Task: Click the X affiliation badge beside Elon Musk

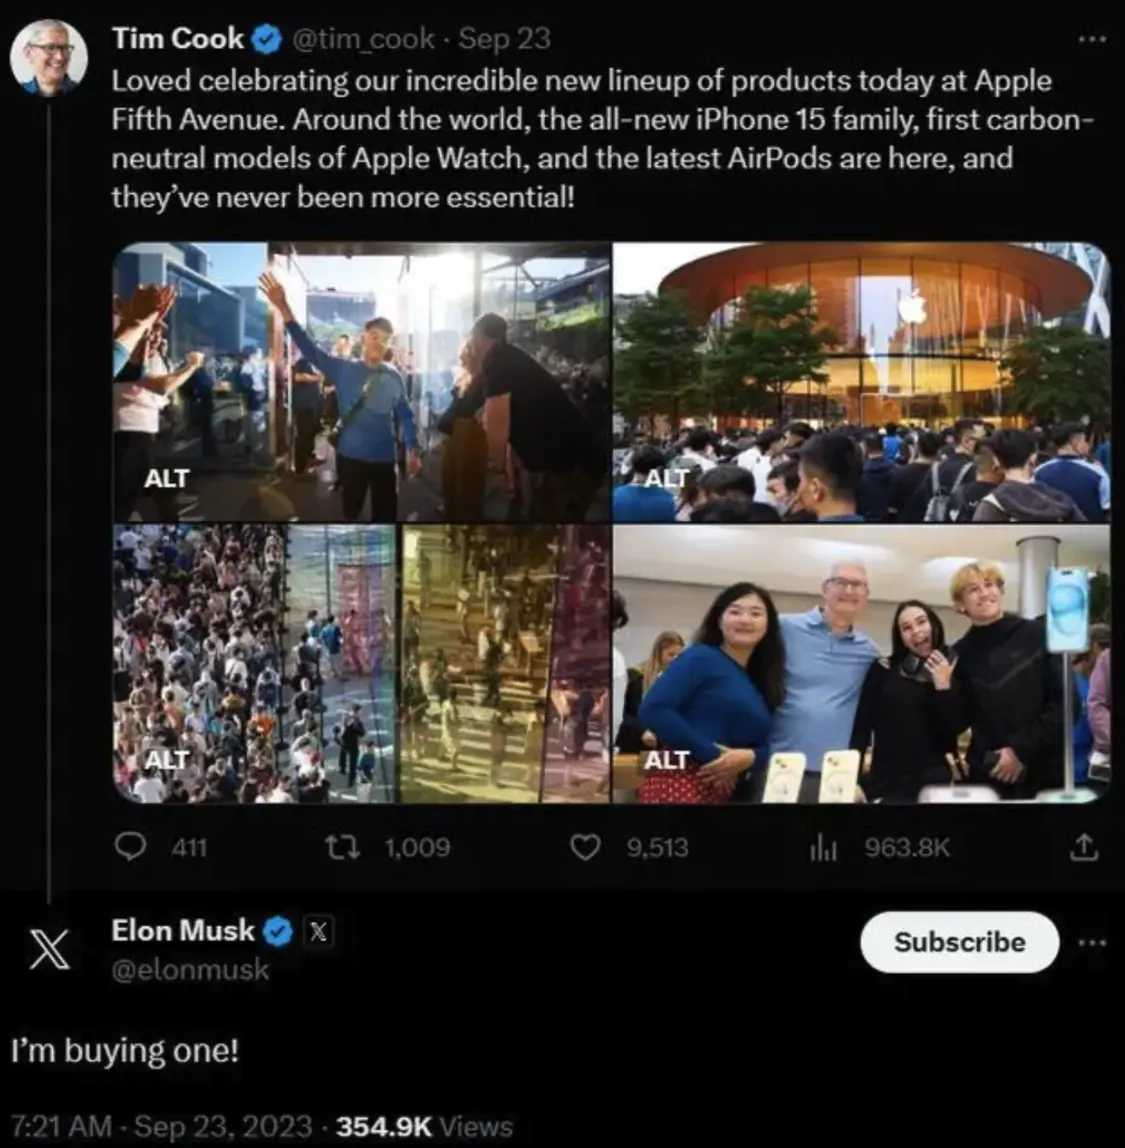Action: pyautogui.click(x=318, y=932)
